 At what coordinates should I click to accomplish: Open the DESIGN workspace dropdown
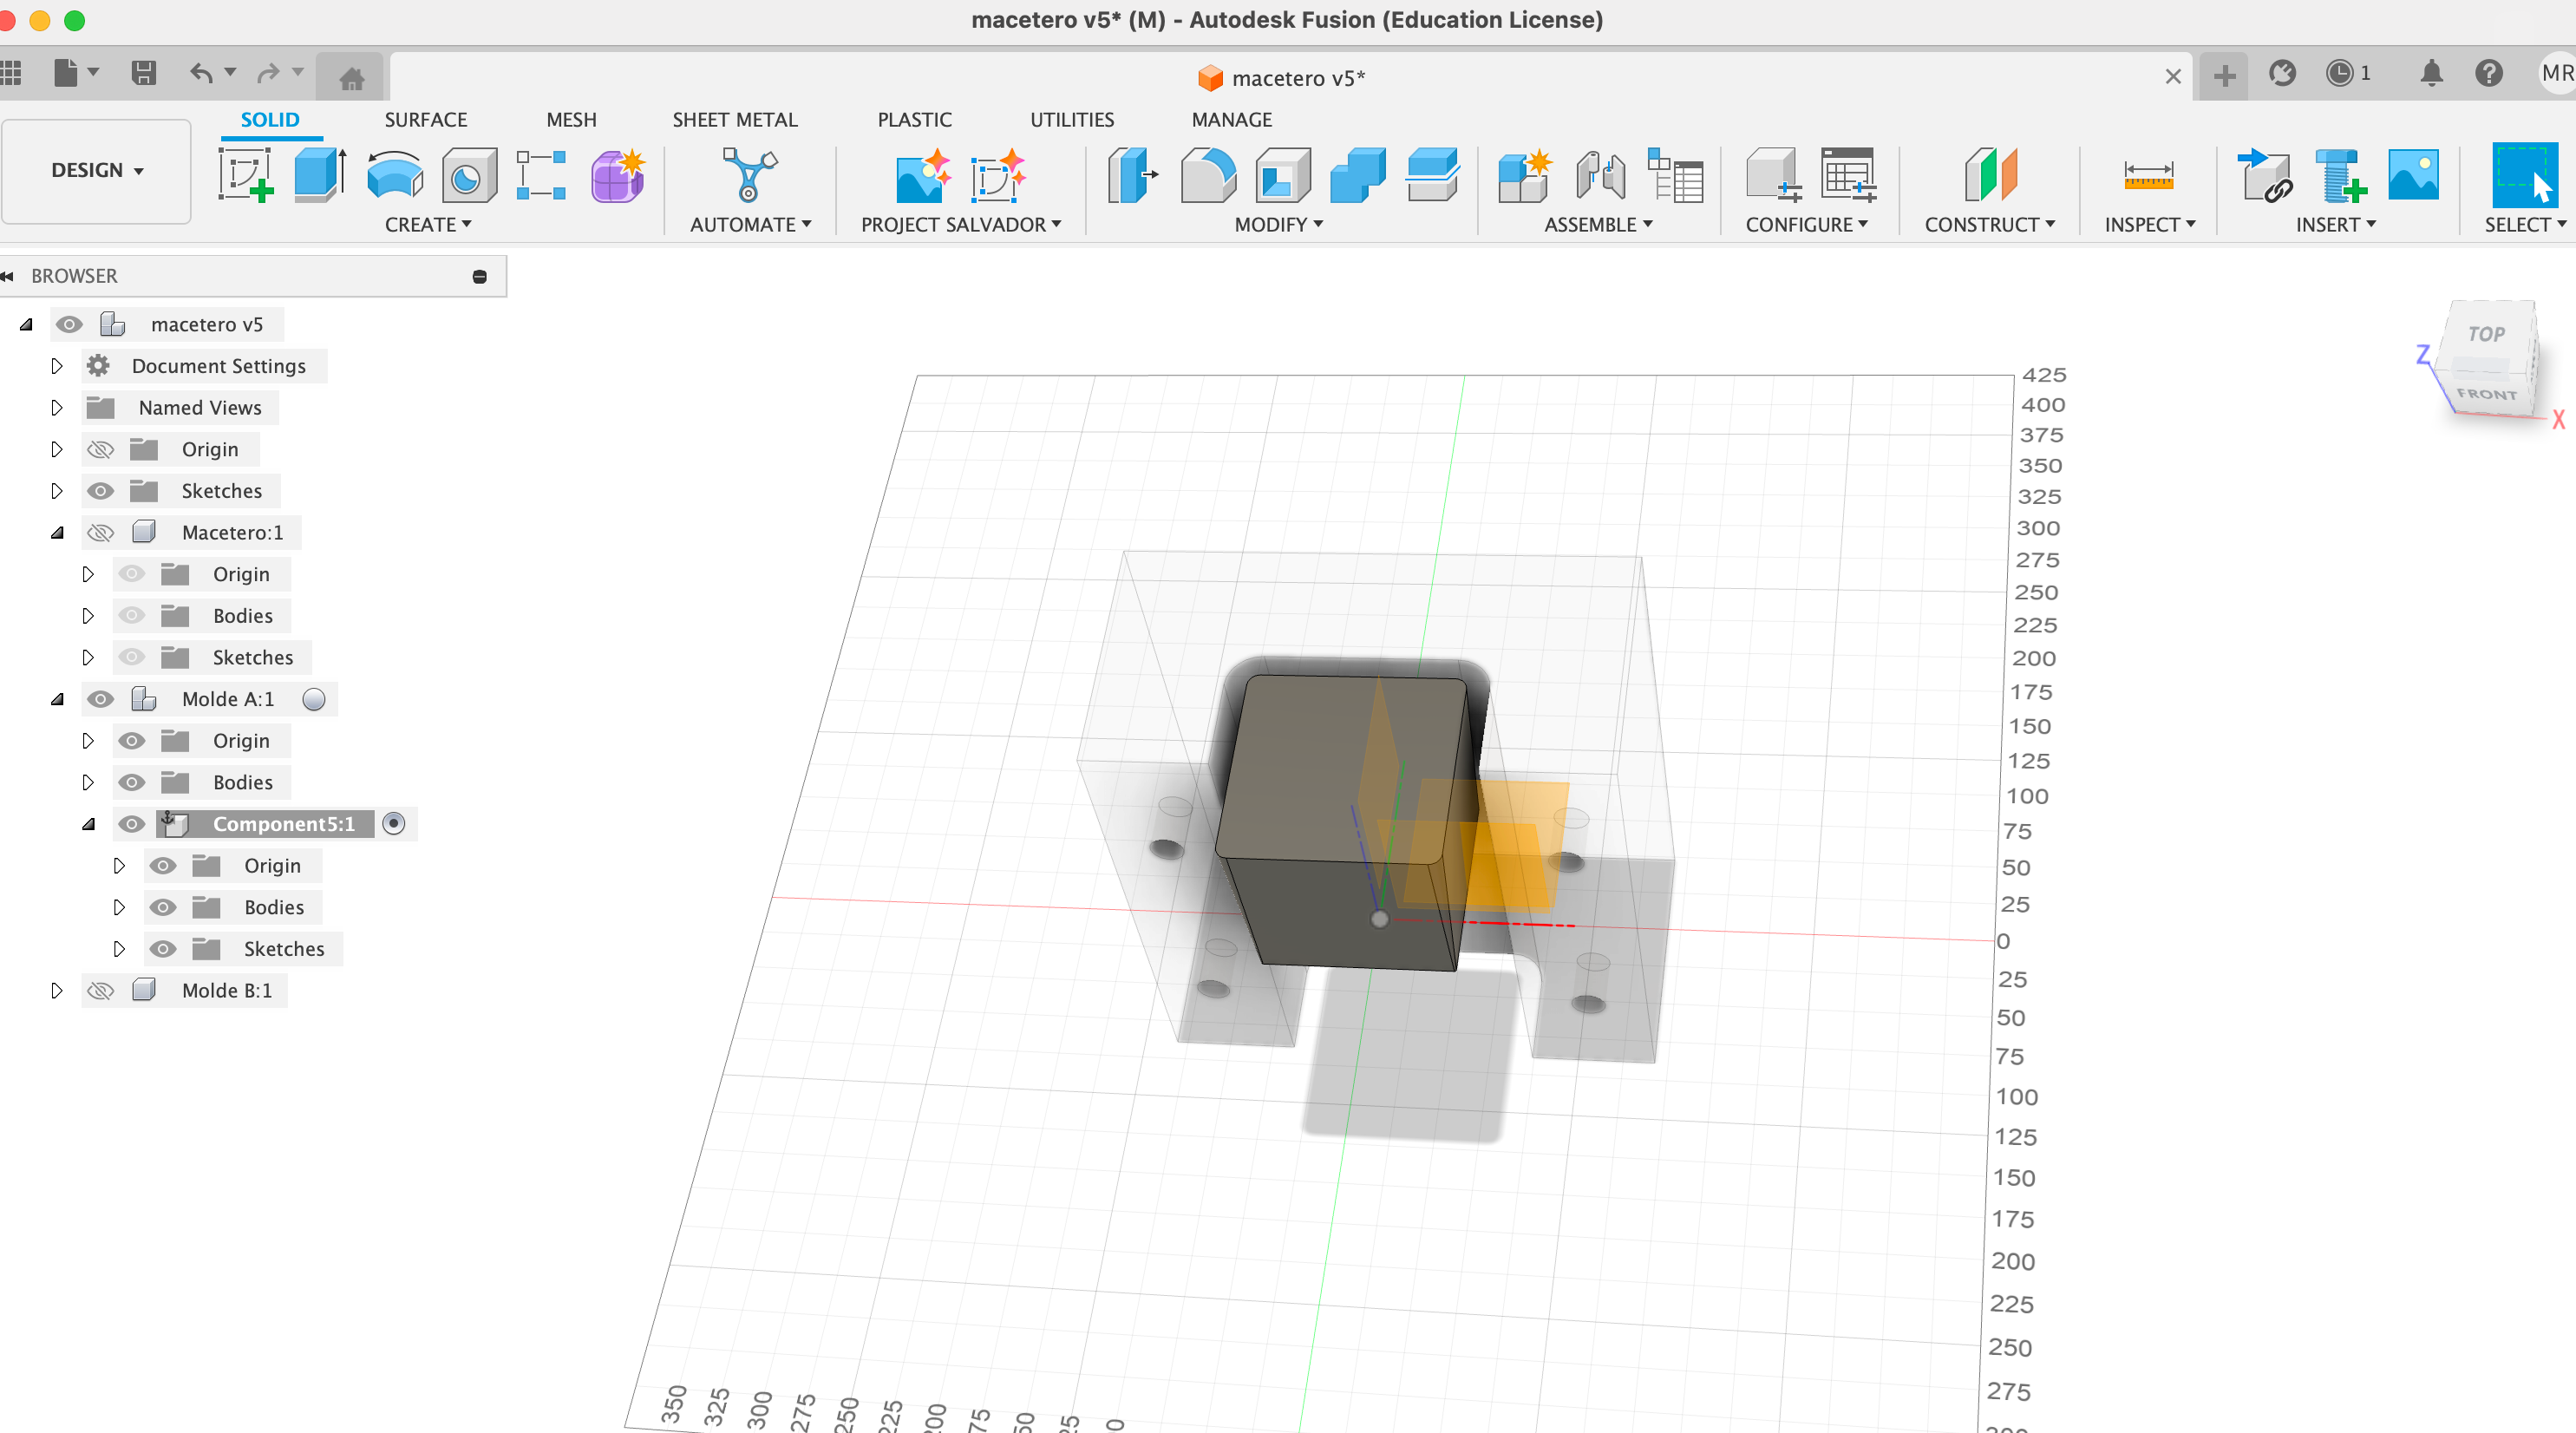96,171
